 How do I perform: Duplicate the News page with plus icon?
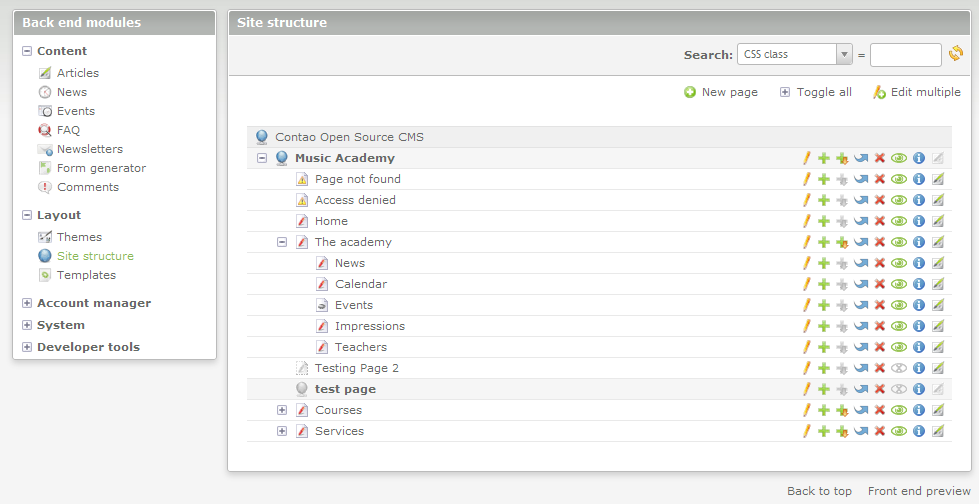point(824,263)
